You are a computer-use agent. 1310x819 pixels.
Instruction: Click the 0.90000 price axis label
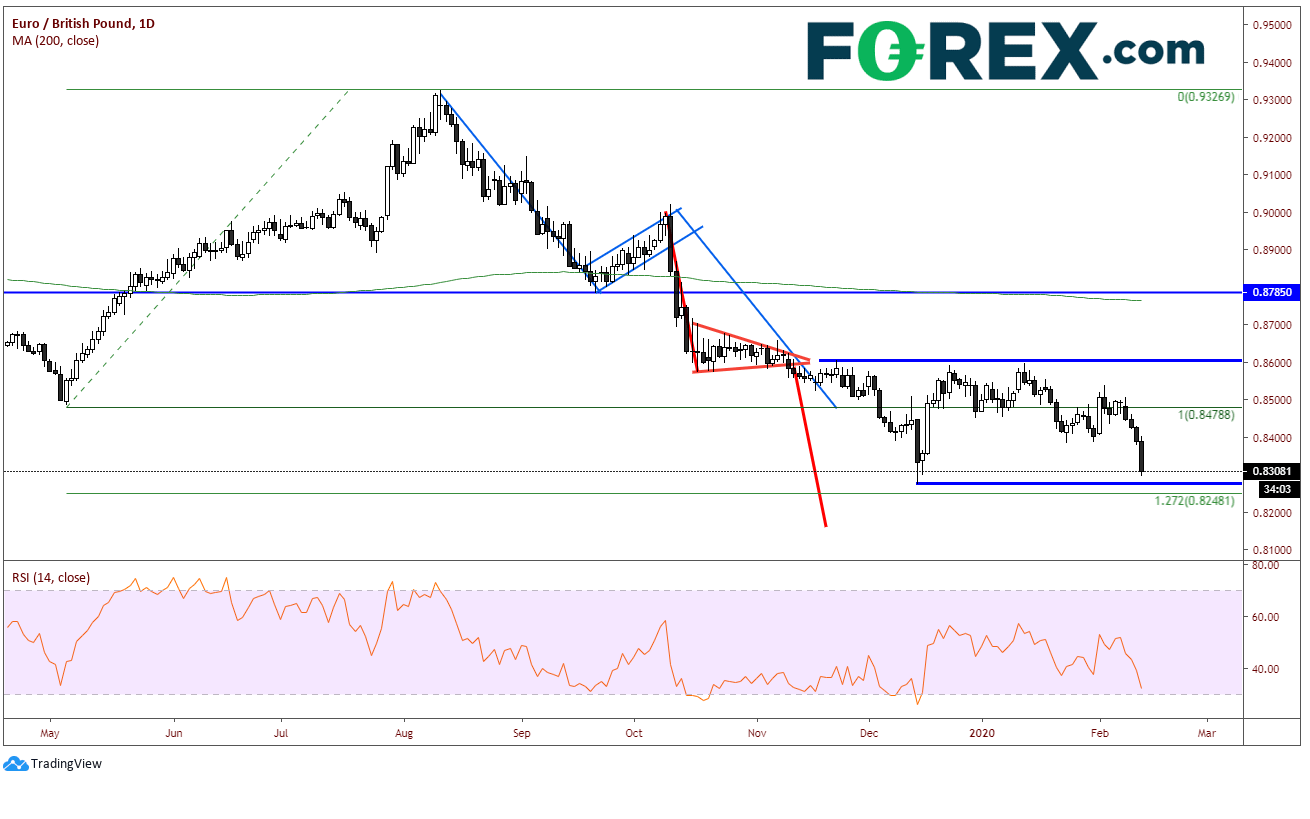(1272, 213)
